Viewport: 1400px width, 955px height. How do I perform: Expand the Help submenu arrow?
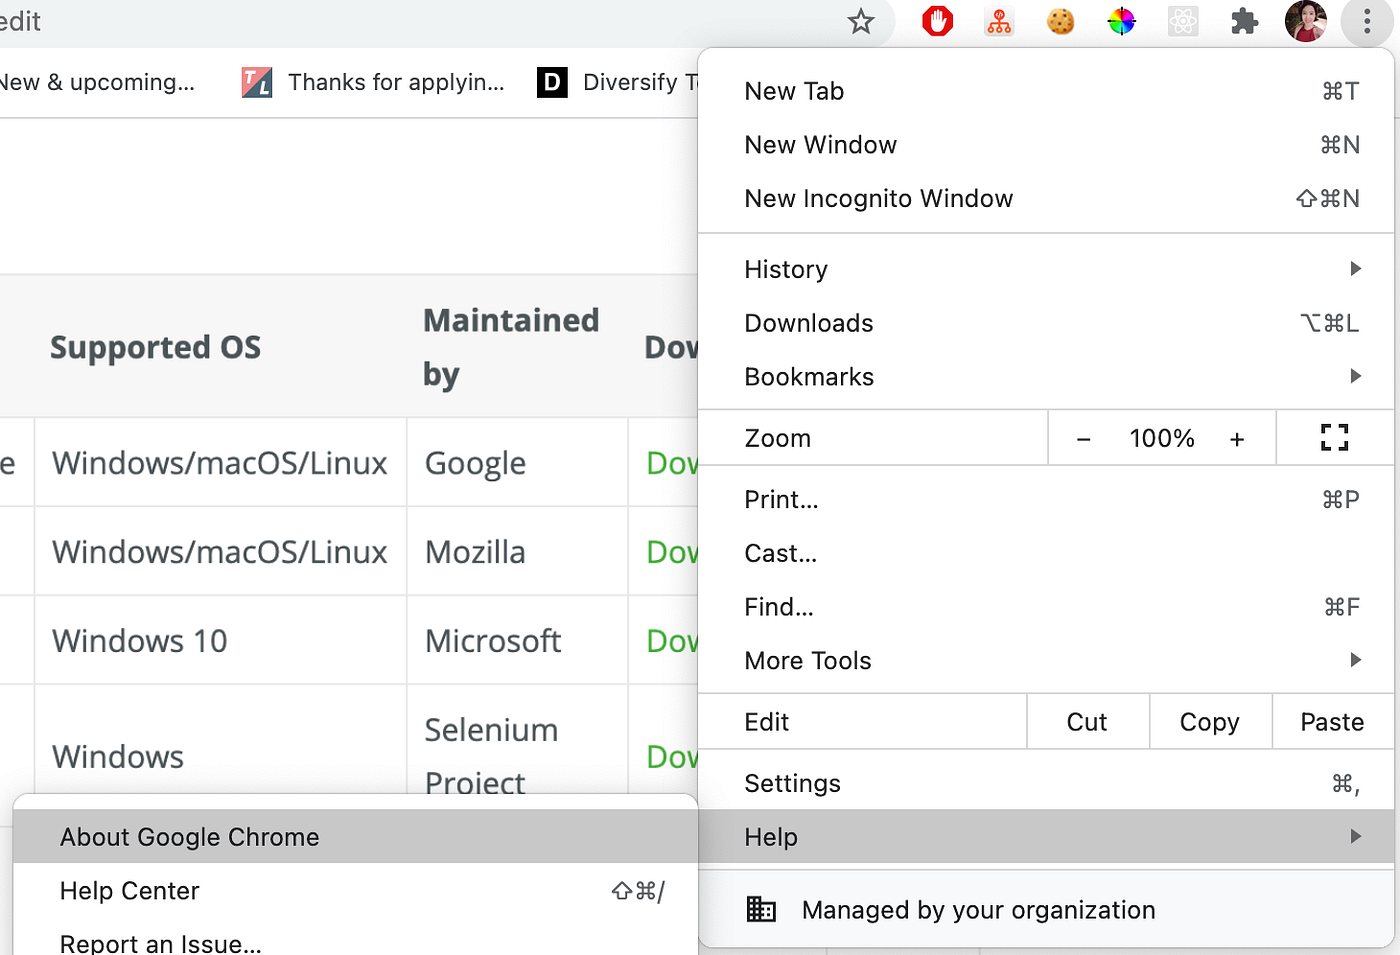[1355, 836]
